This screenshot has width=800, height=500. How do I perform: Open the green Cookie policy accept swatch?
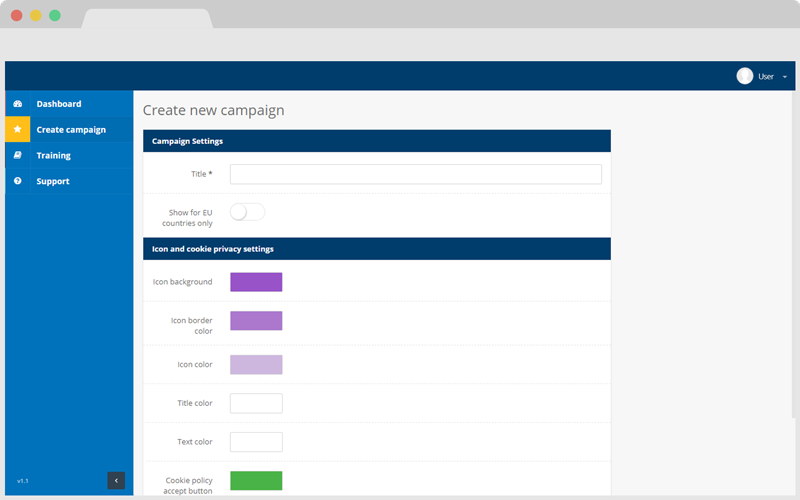(256, 481)
